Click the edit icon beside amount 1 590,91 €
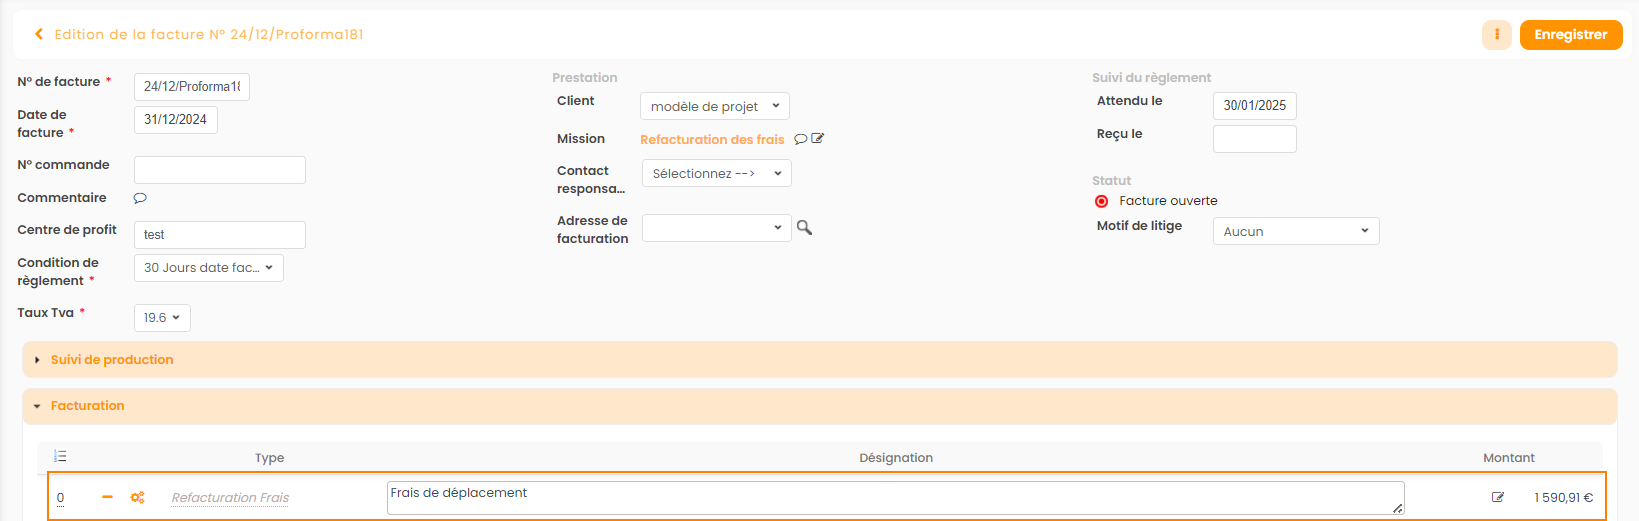Viewport: 1639px width, 521px height. point(1498,497)
